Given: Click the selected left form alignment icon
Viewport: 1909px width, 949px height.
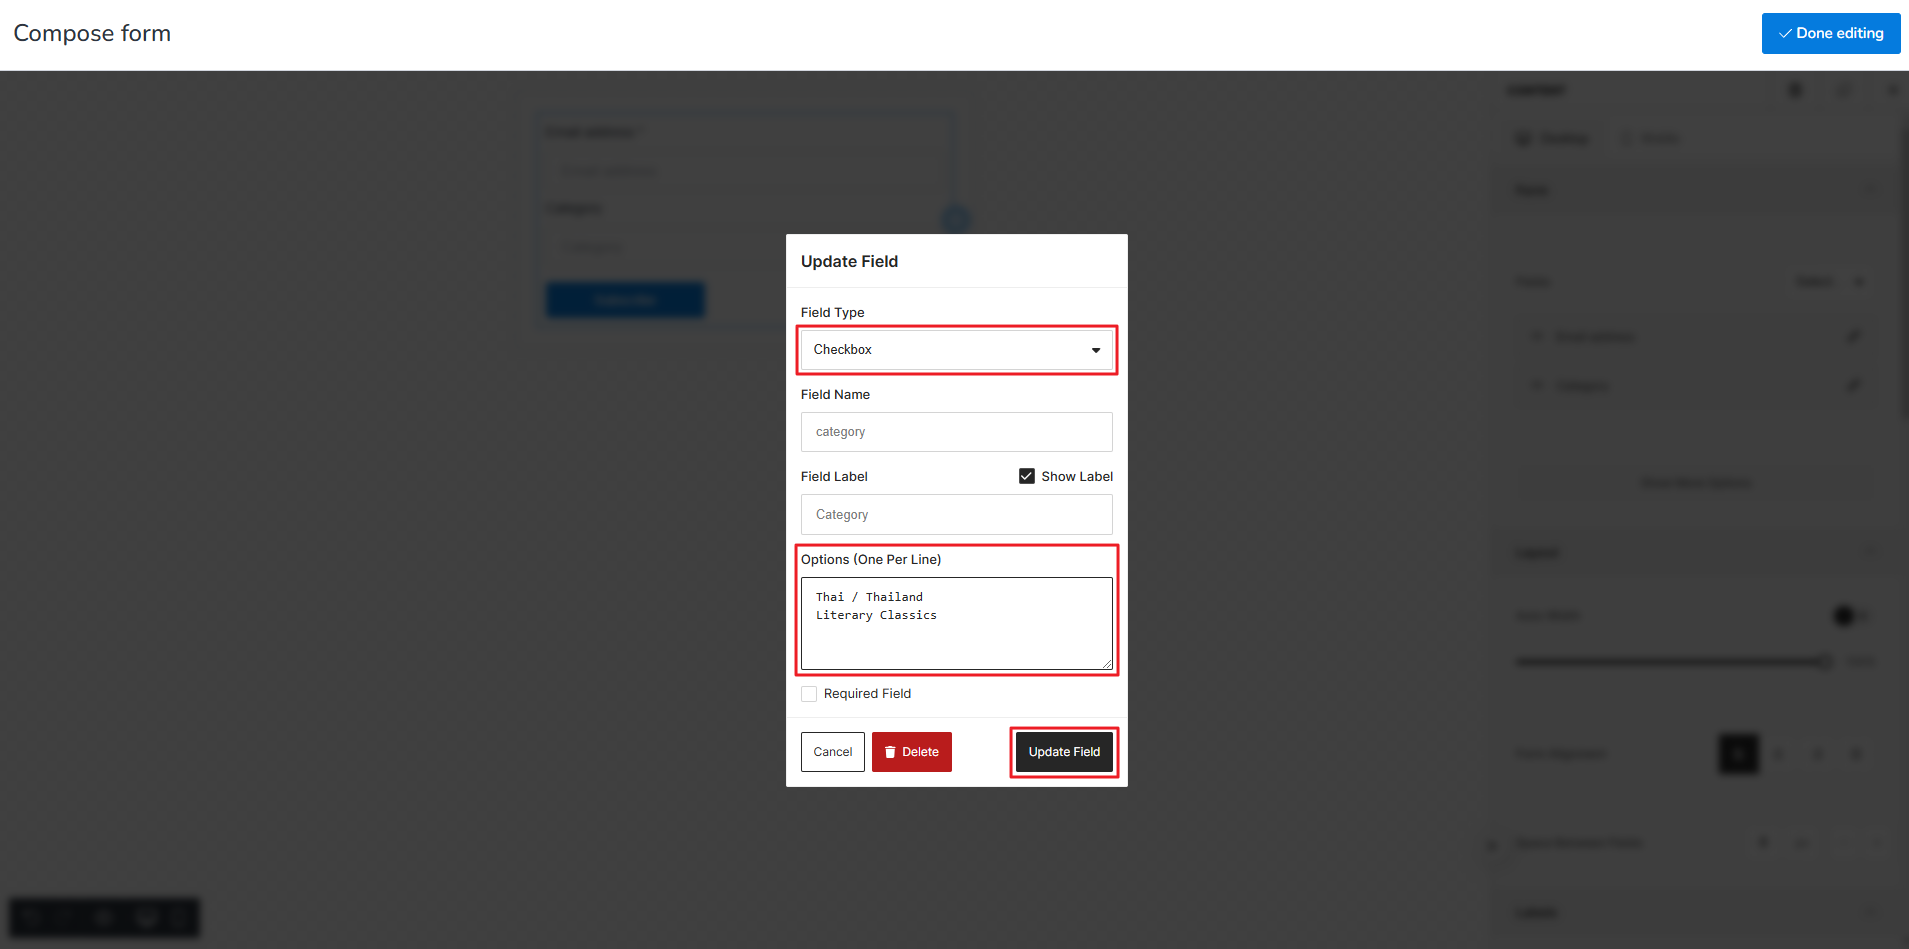Looking at the screenshot, I should pos(1739,754).
